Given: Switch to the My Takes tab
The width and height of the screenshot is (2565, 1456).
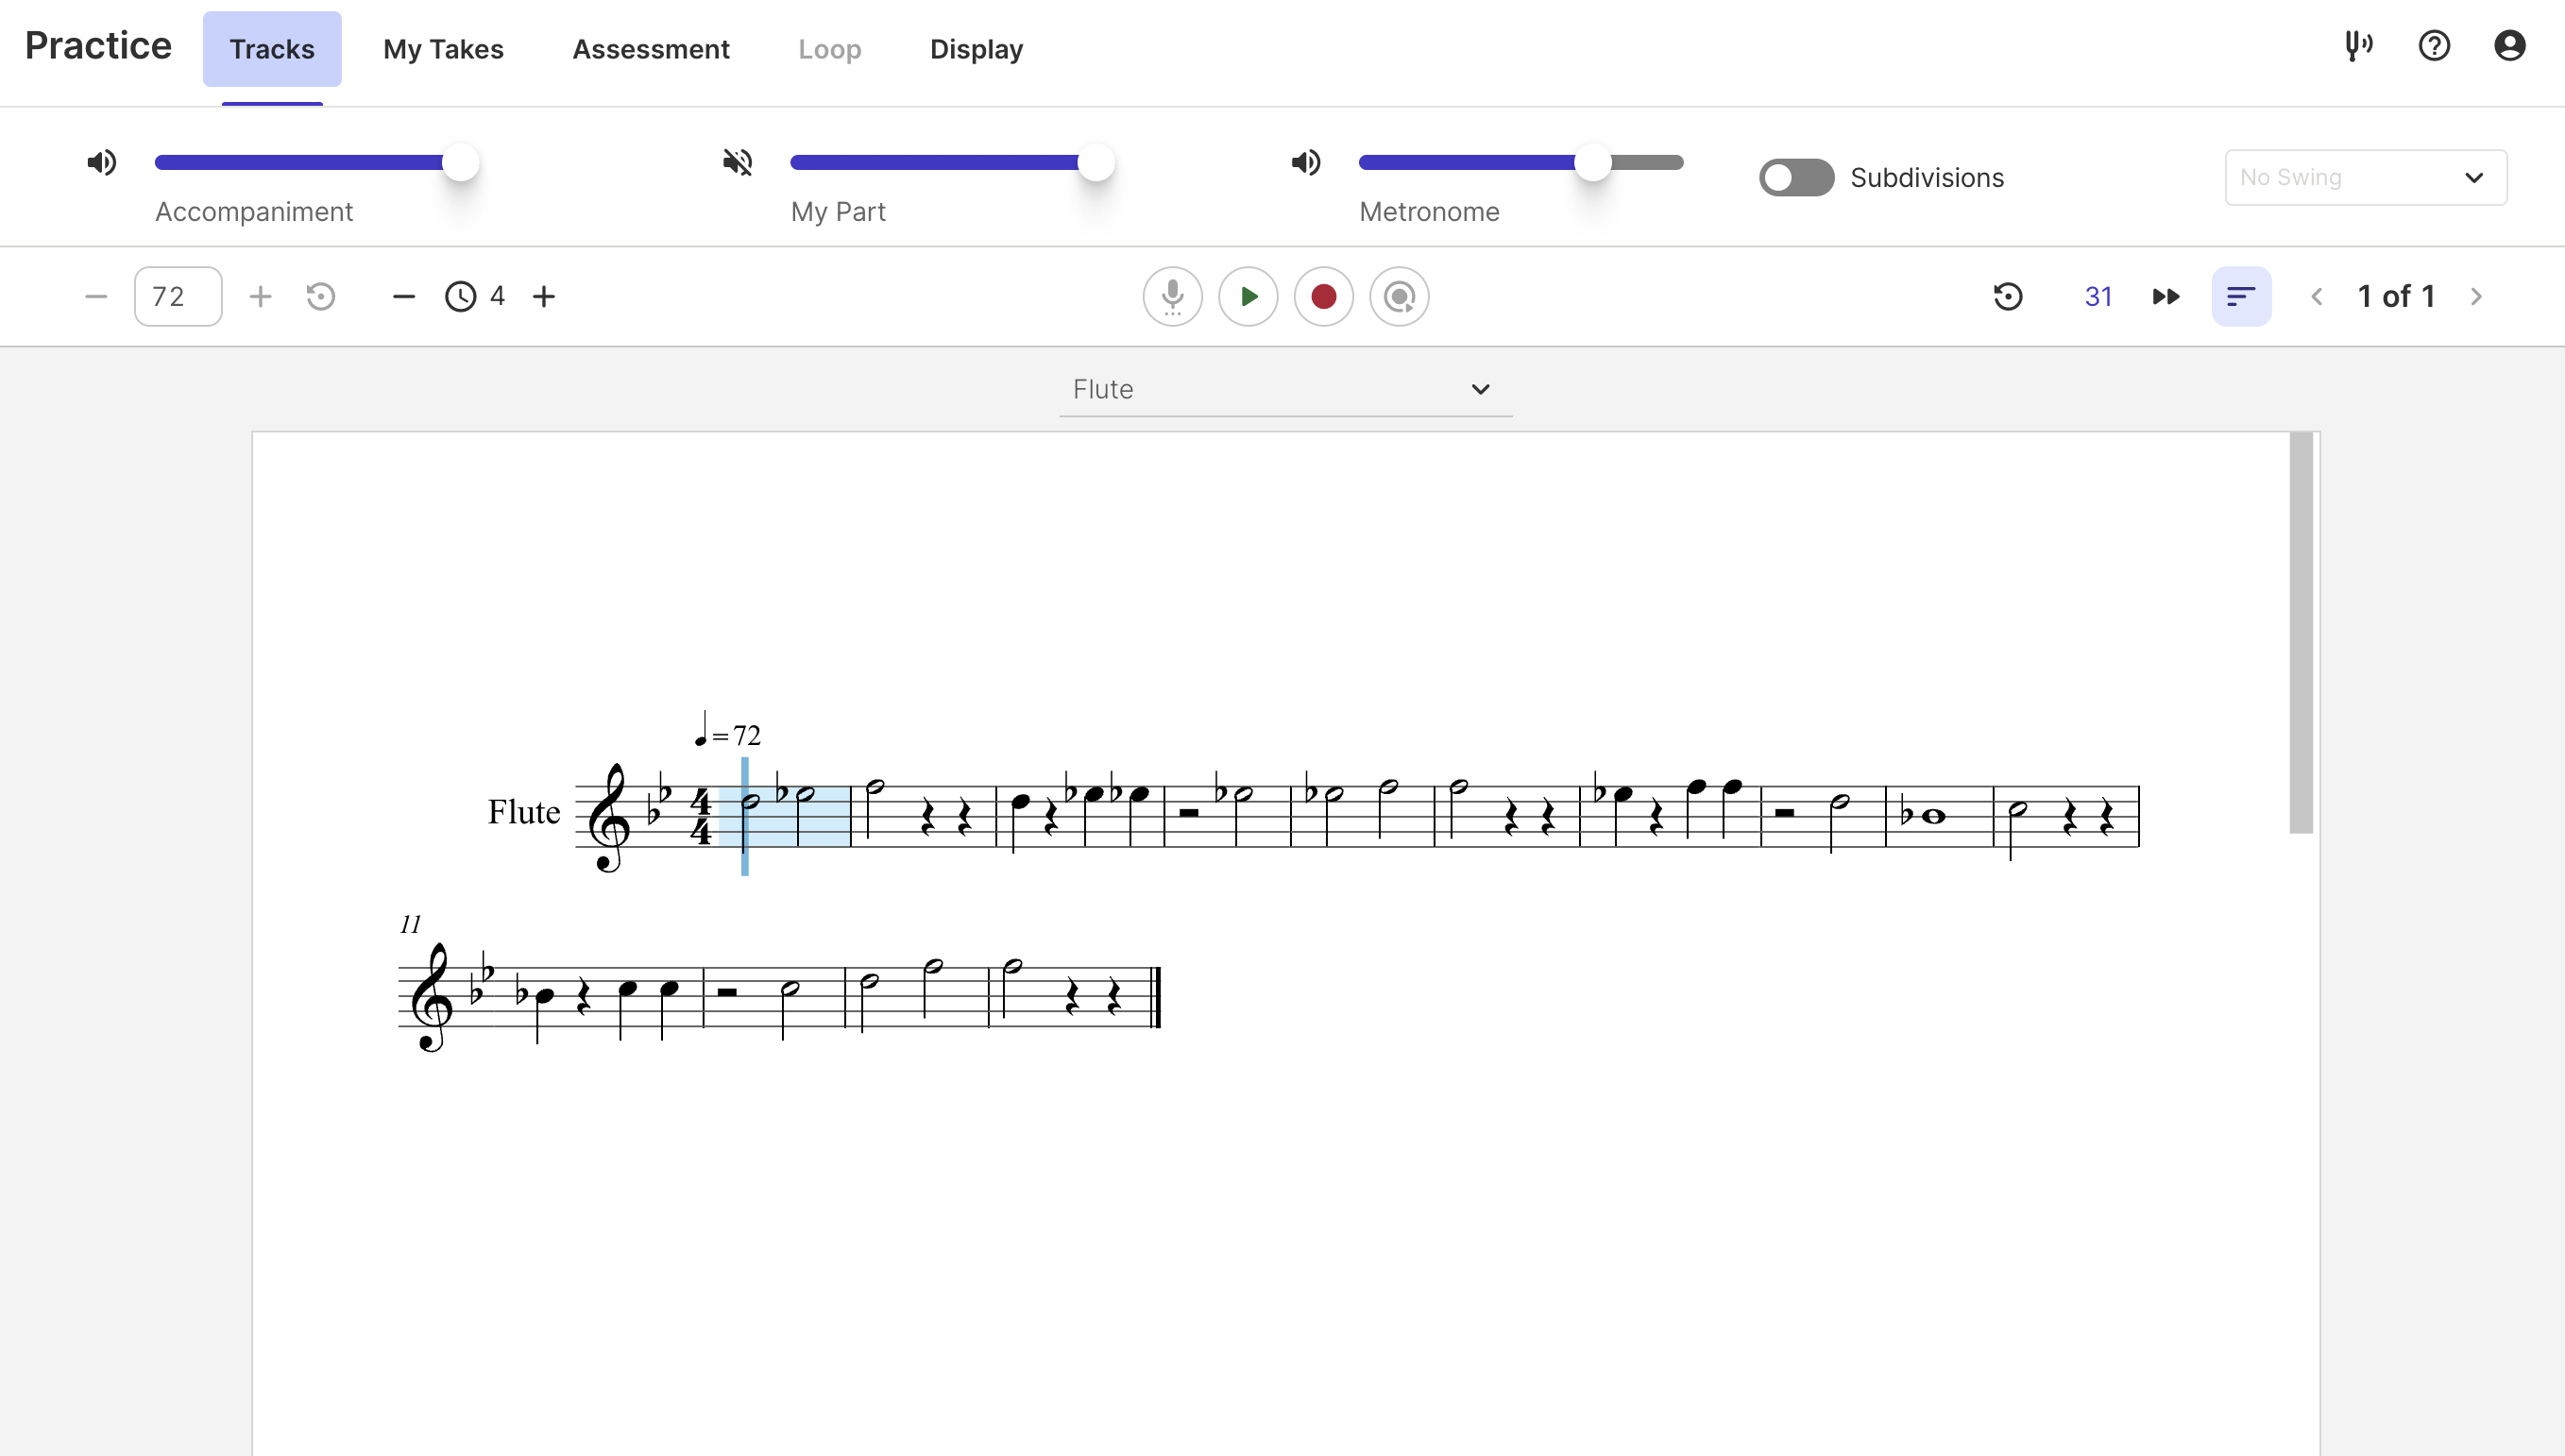Looking at the screenshot, I should tap(443, 49).
